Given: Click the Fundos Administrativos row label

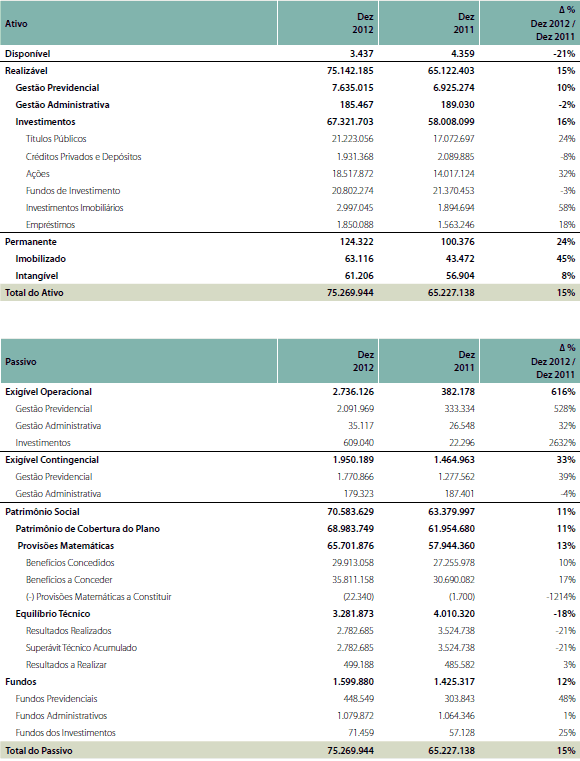Looking at the screenshot, I should 61,715.
